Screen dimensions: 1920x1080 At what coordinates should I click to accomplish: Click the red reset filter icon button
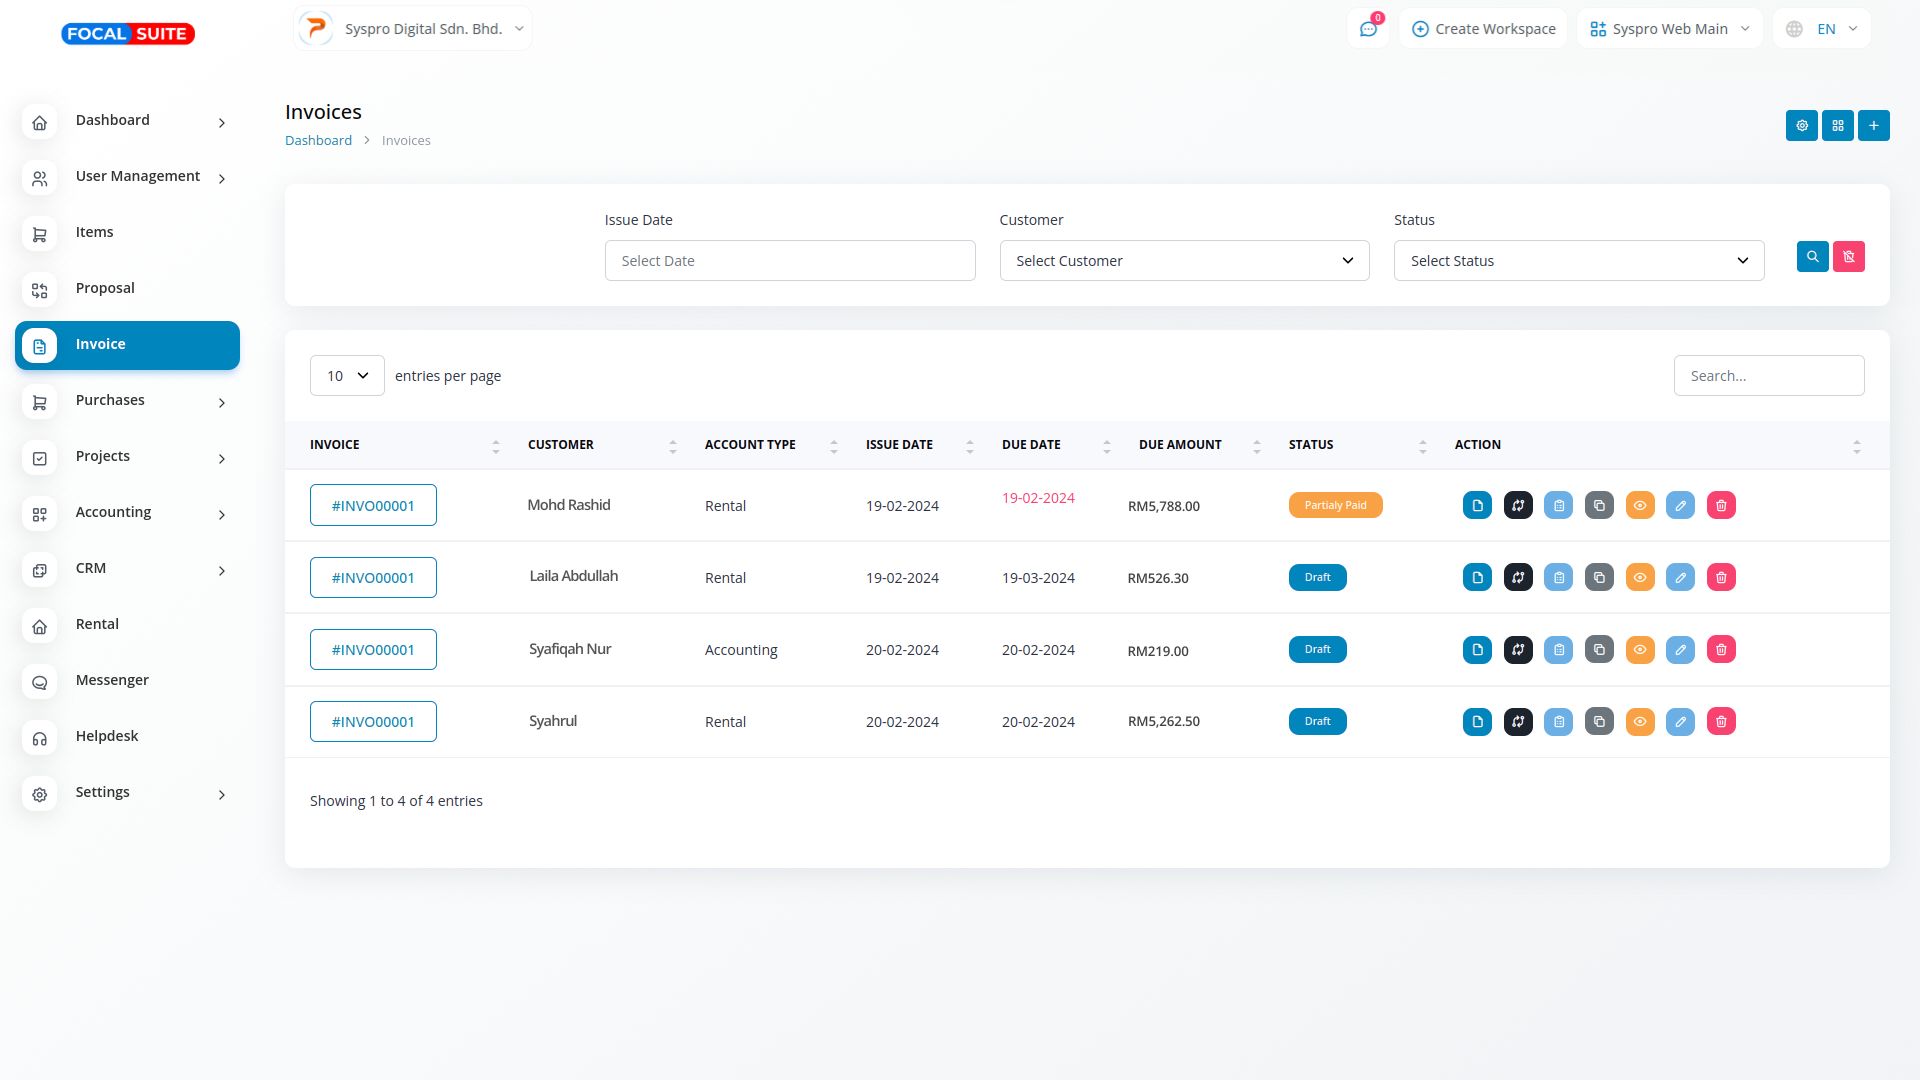click(x=1848, y=257)
